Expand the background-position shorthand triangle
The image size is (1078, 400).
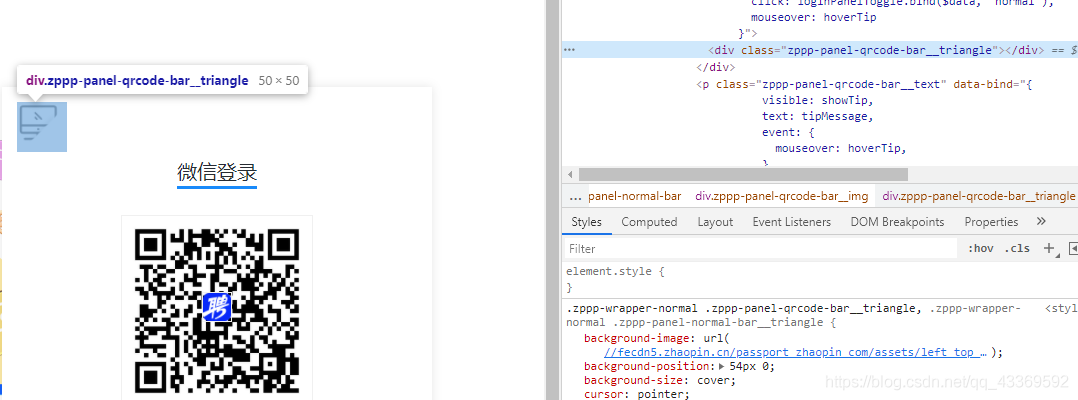(720, 366)
